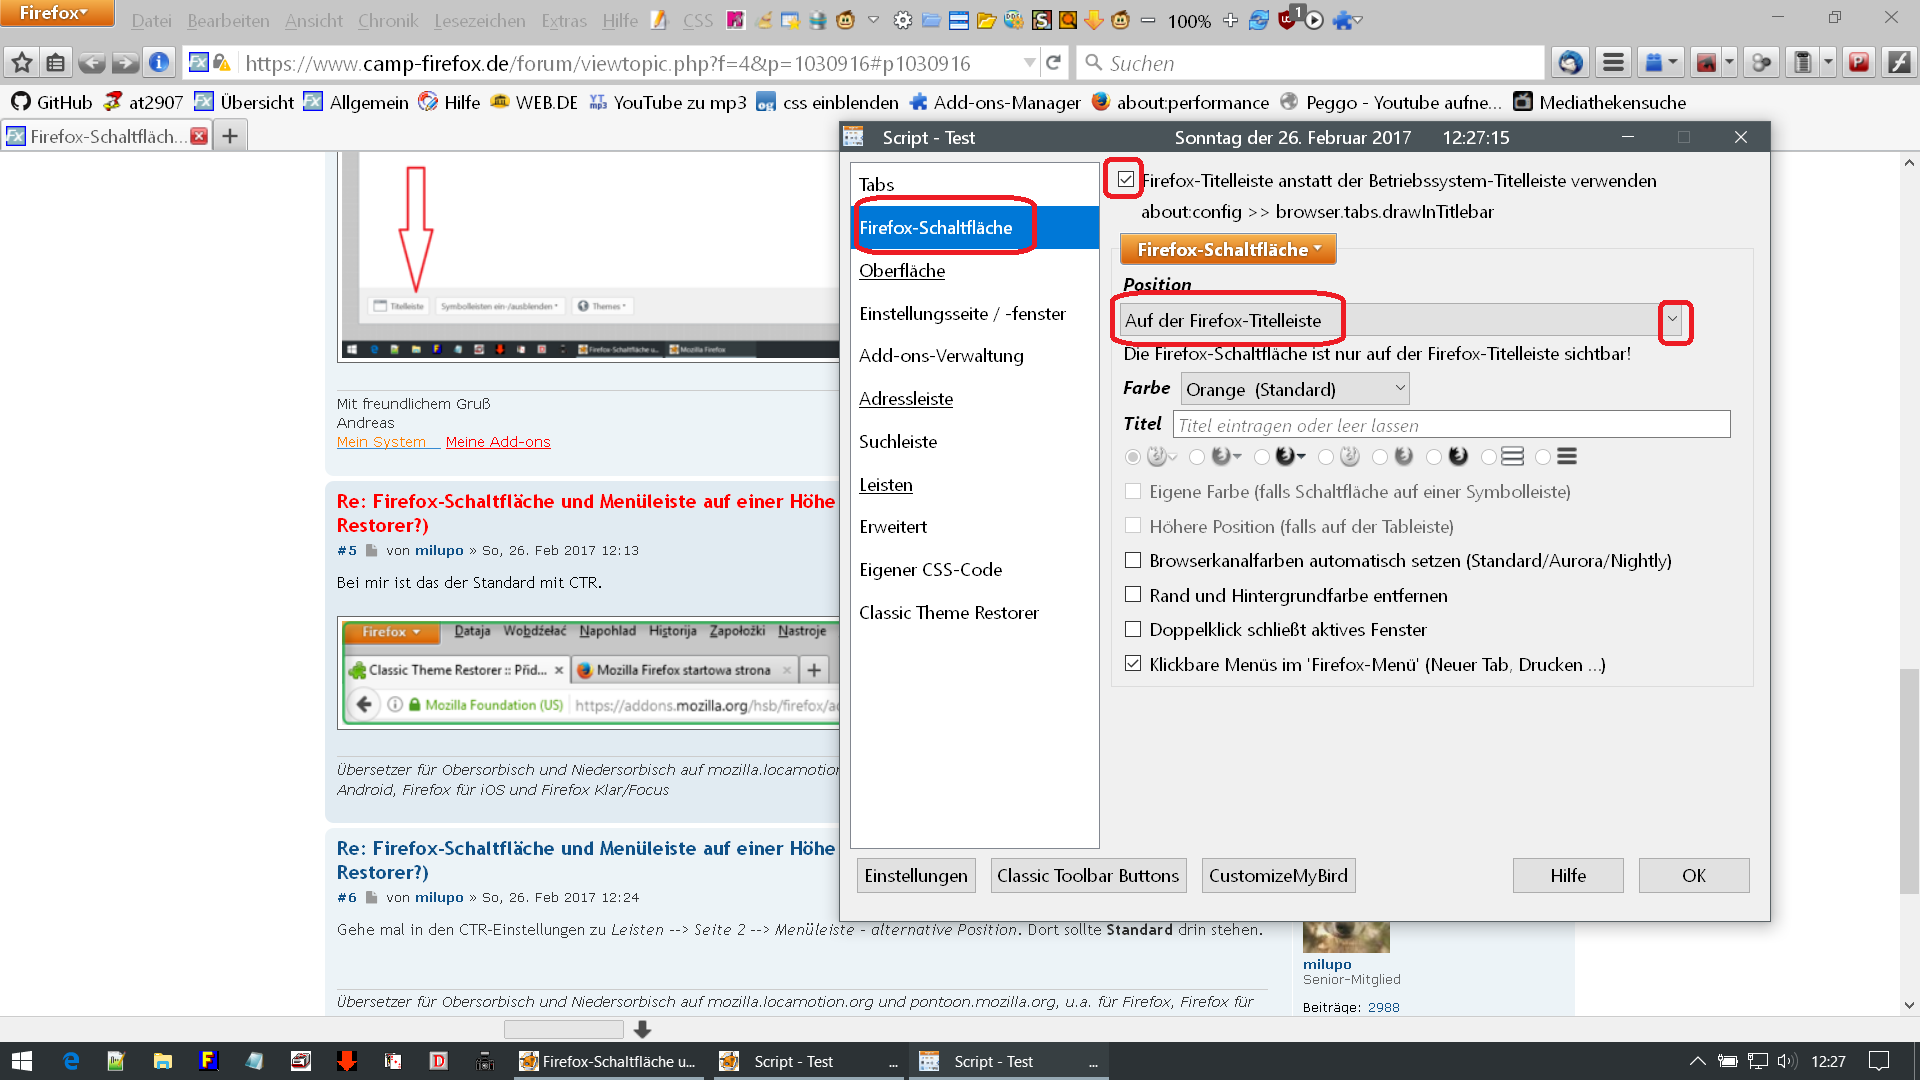
Task: Click the Classic Toolbar Buttons button
Action: 1088,875
